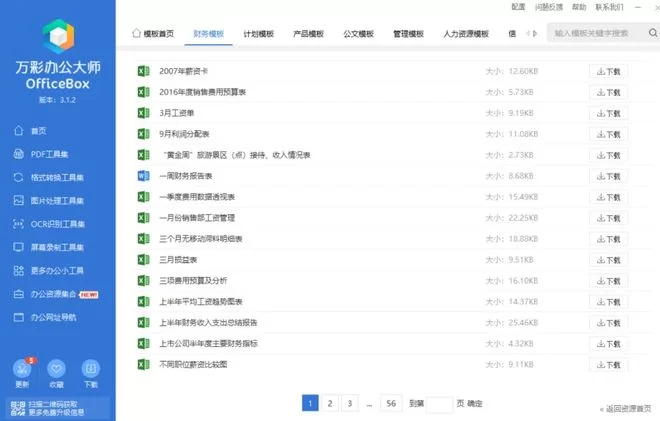
Task: Switch to the 管理模板 tab
Action: [x=408, y=34]
